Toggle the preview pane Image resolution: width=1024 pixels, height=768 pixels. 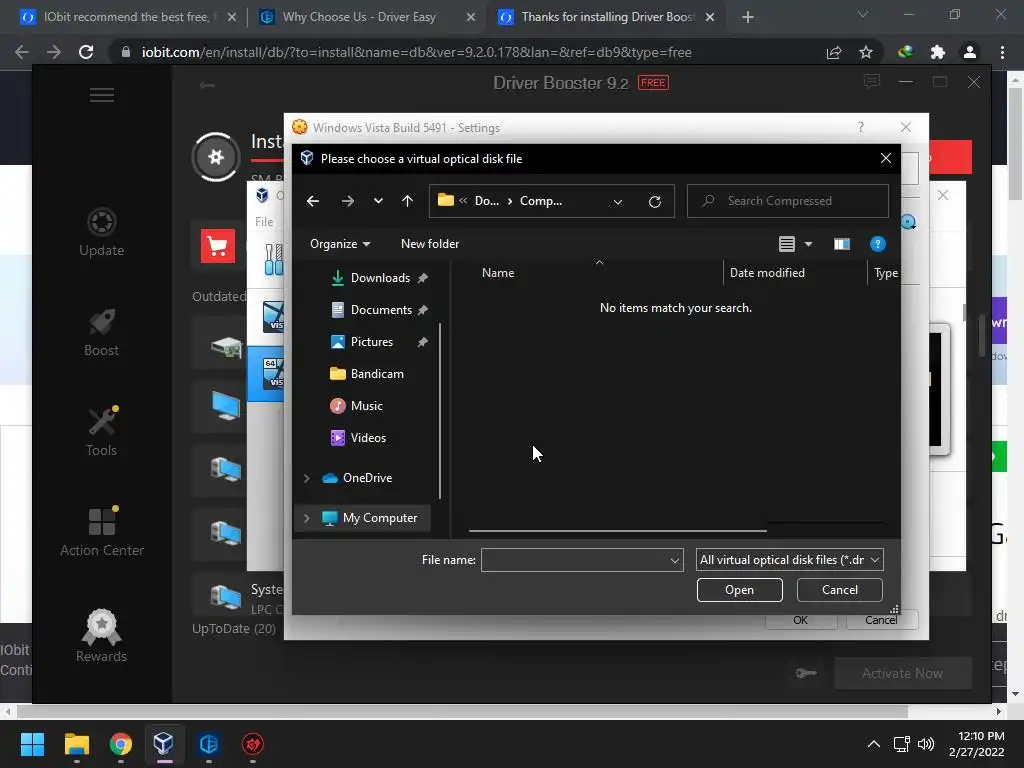842,244
